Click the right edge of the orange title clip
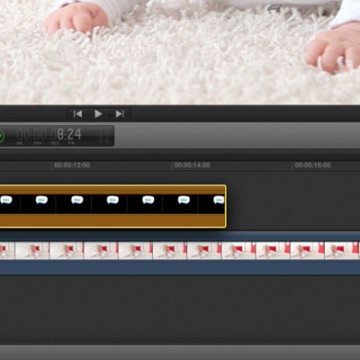This screenshot has width=360, height=360. coord(226,206)
